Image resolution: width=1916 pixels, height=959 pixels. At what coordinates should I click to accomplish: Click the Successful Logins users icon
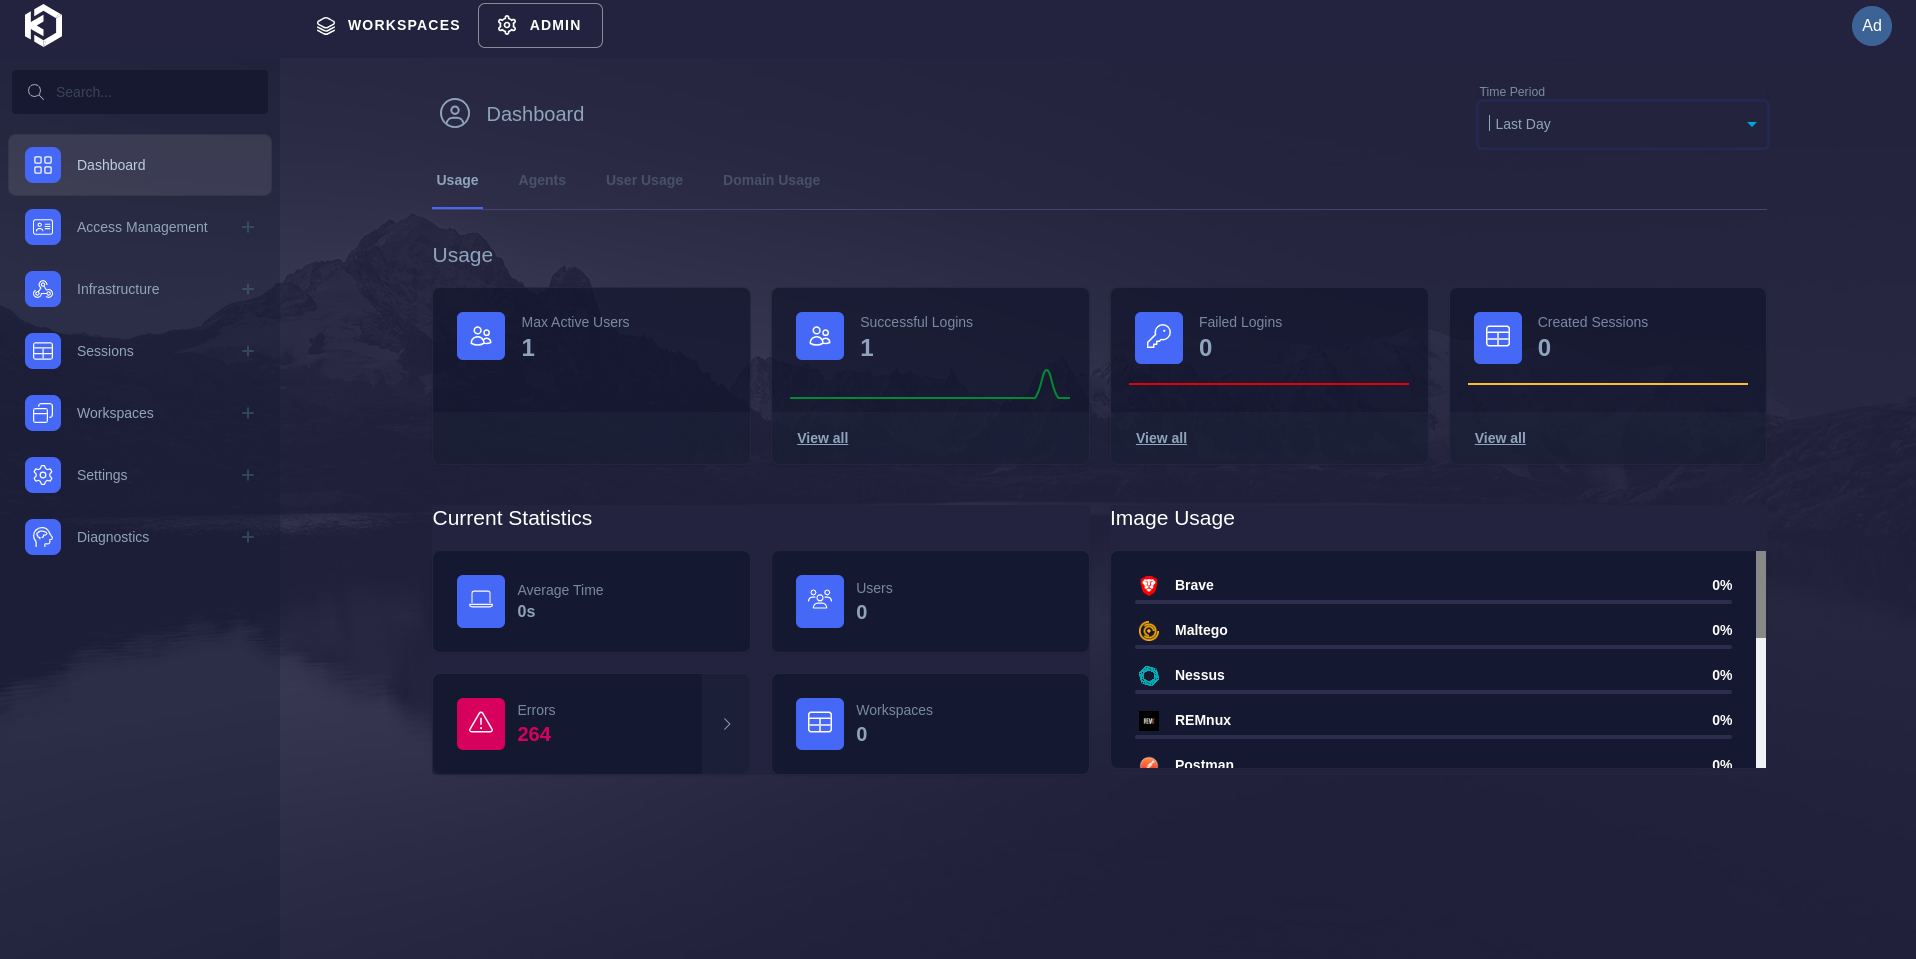click(x=820, y=336)
